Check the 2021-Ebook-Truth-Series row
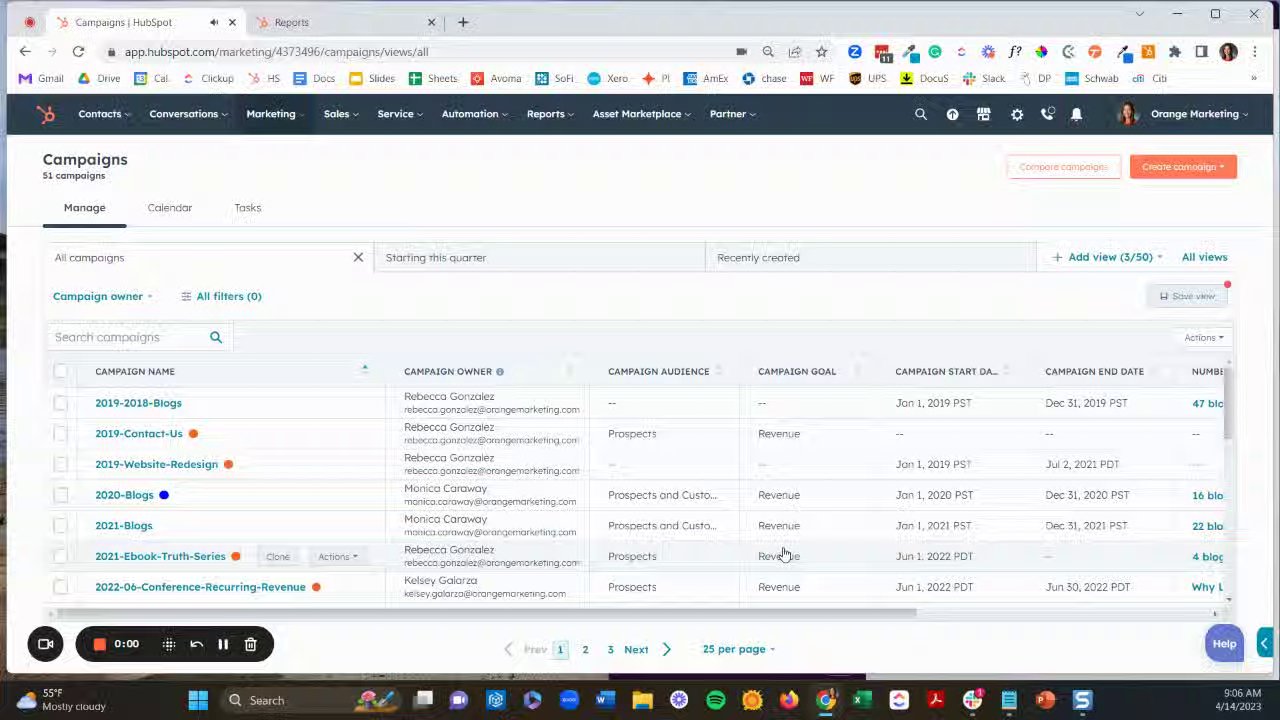The height and width of the screenshot is (720, 1280). pos(61,556)
